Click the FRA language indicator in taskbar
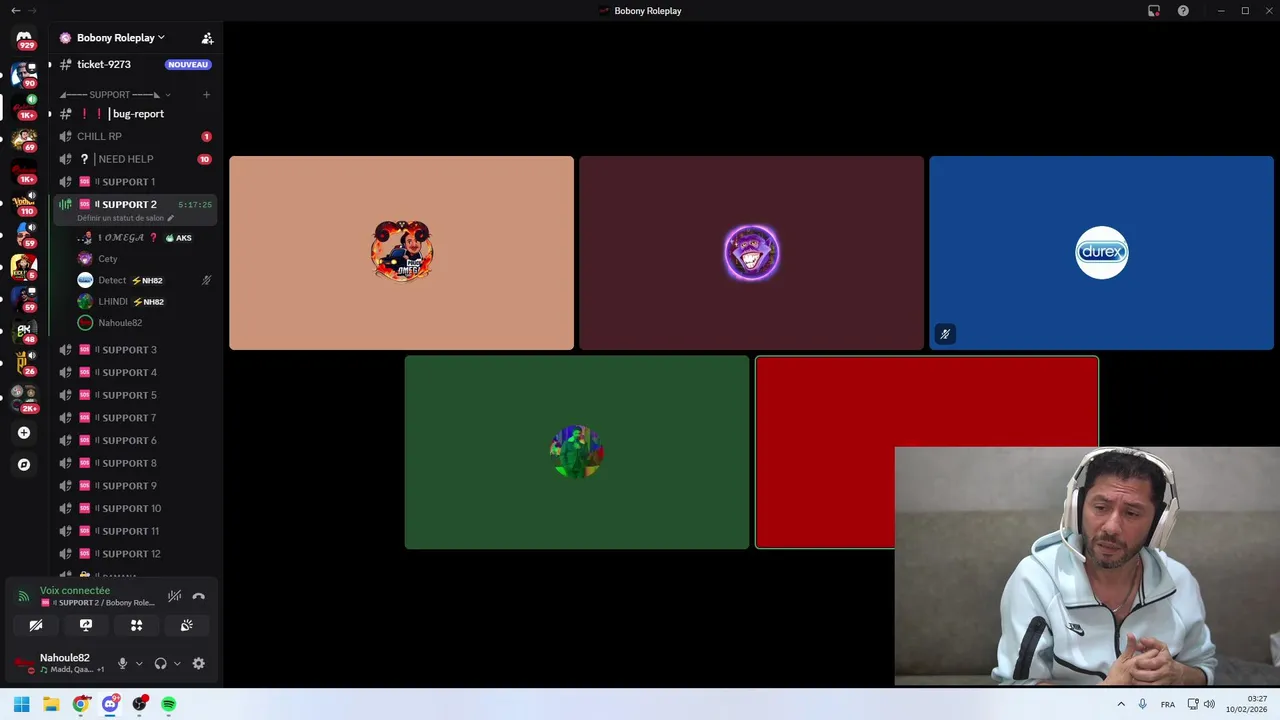Image resolution: width=1280 pixels, height=720 pixels. tap(1167, 704)
